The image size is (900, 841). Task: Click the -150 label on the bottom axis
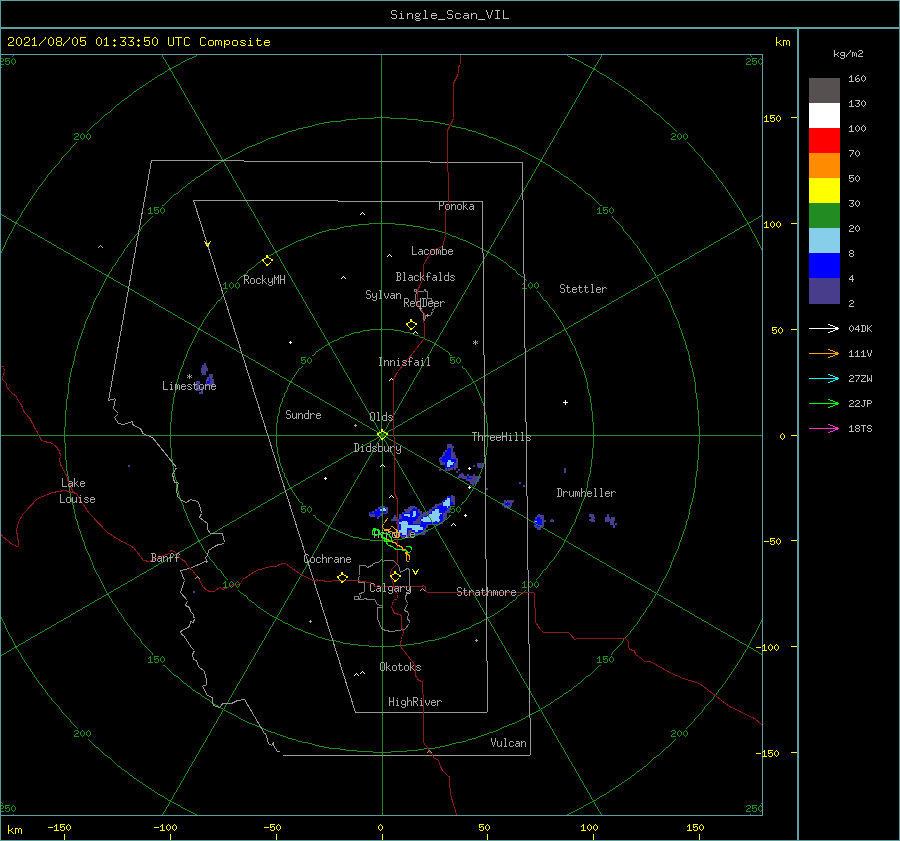point(59,827)
